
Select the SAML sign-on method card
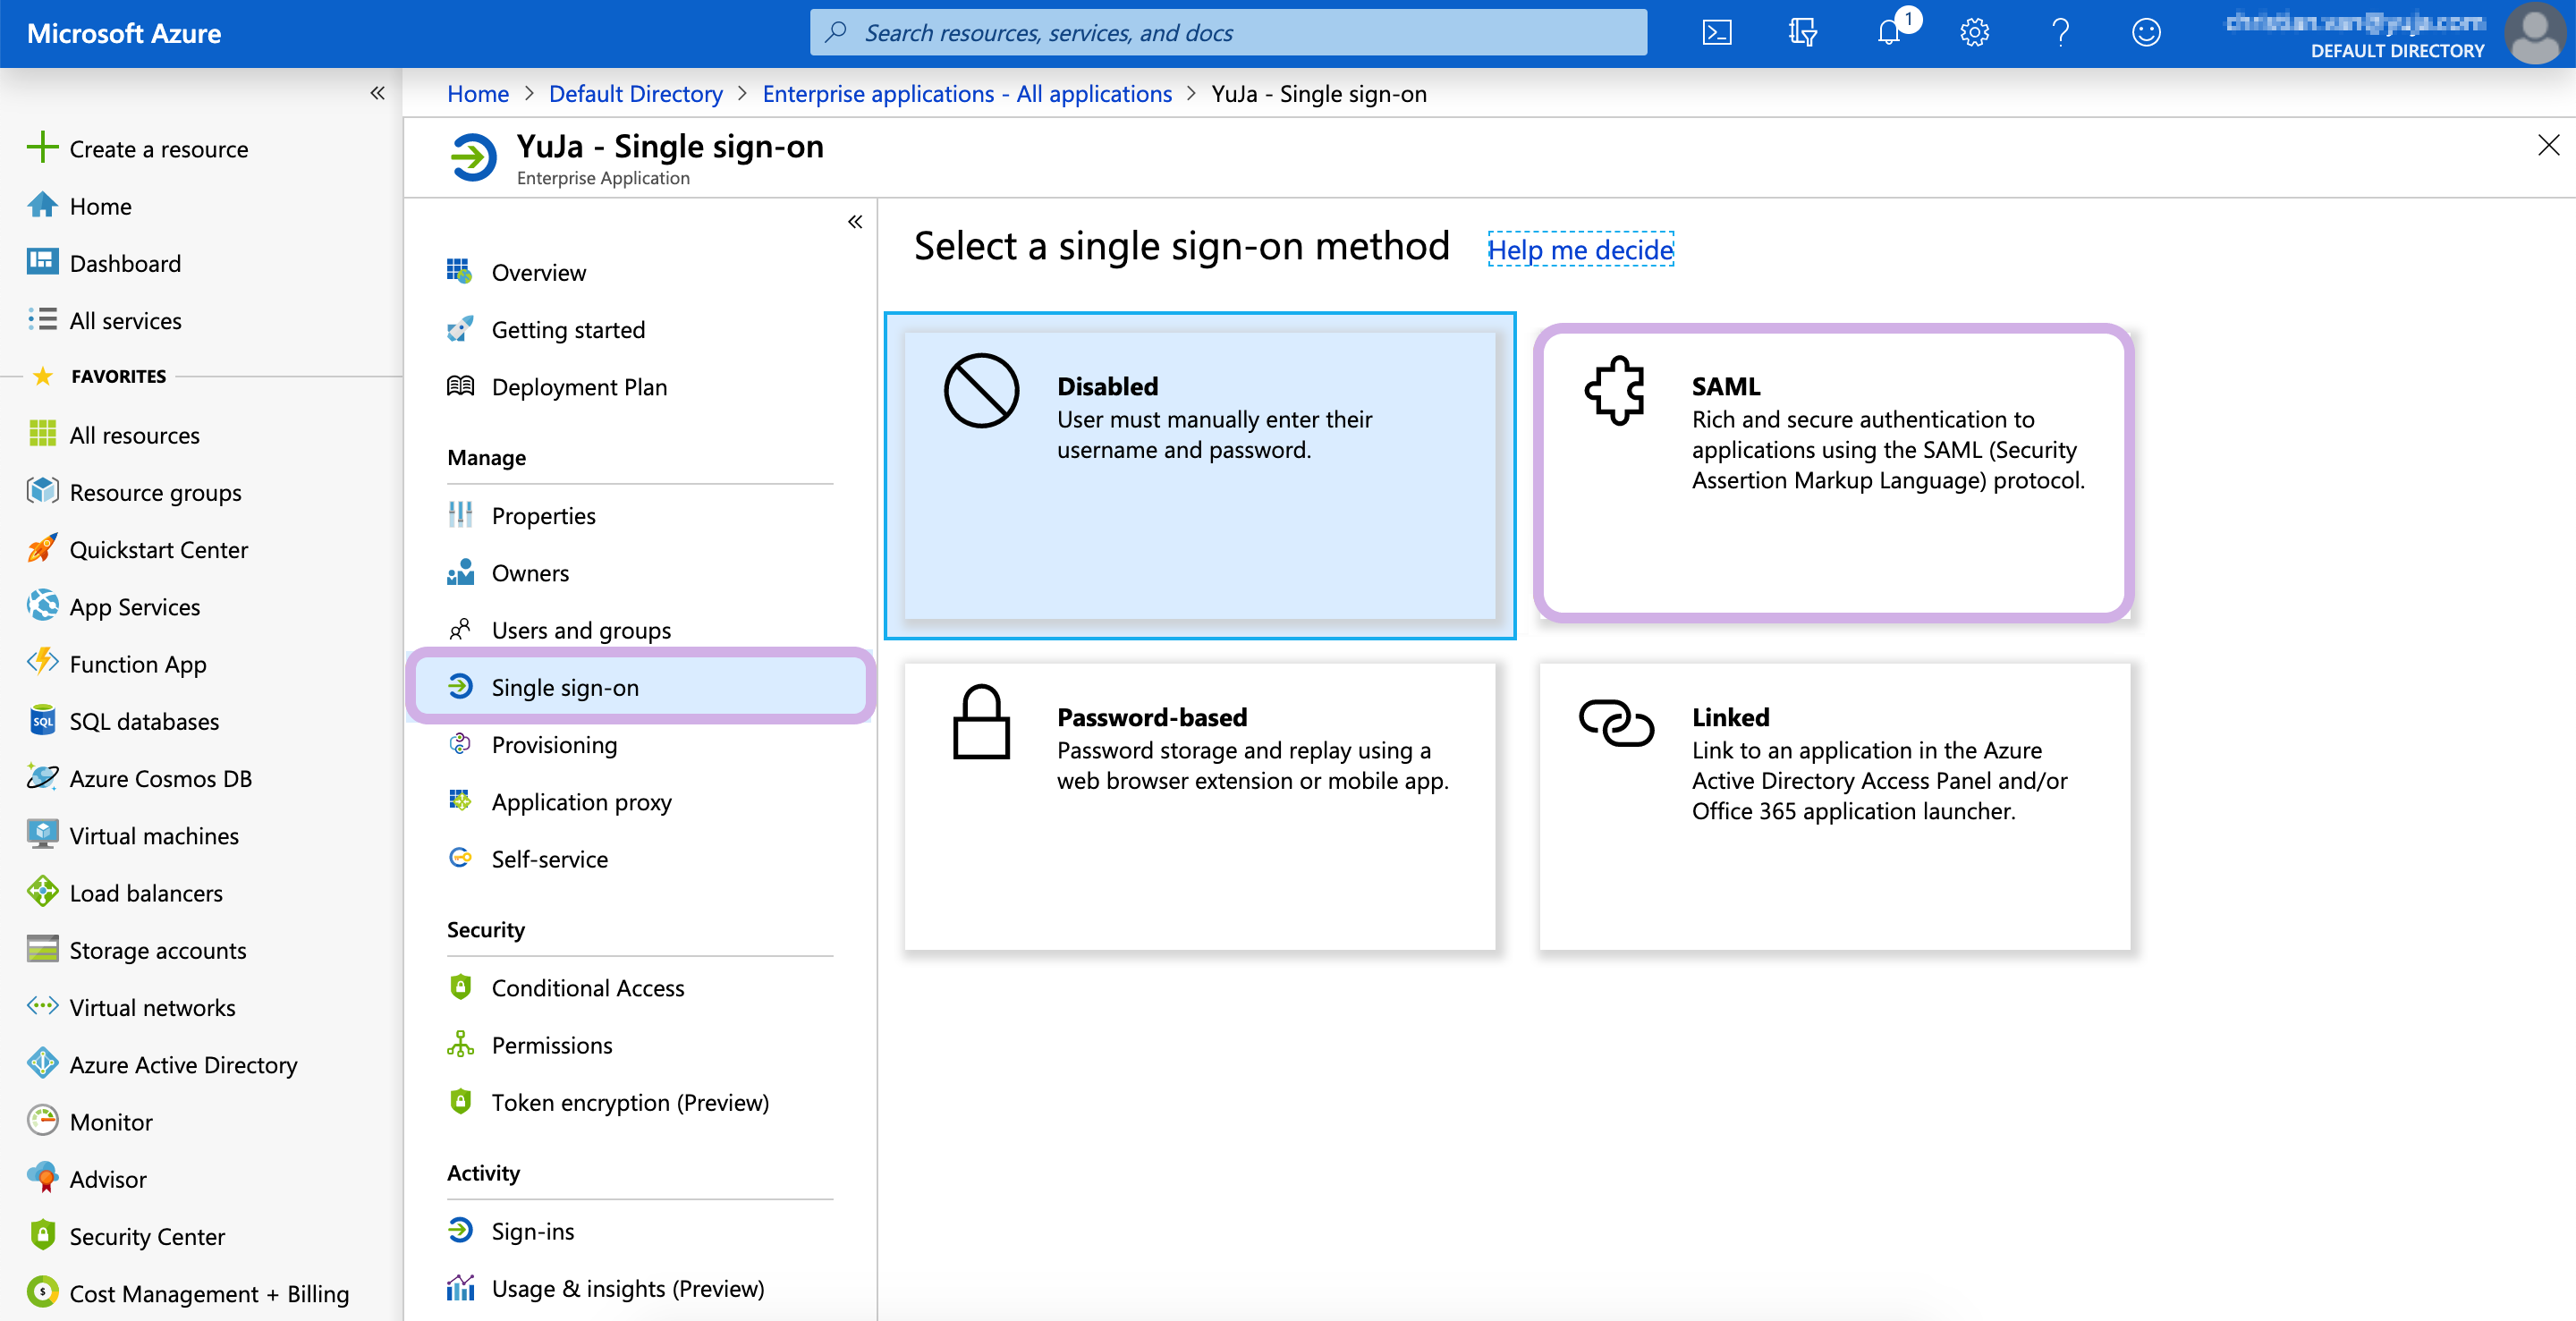(1833, 473)
